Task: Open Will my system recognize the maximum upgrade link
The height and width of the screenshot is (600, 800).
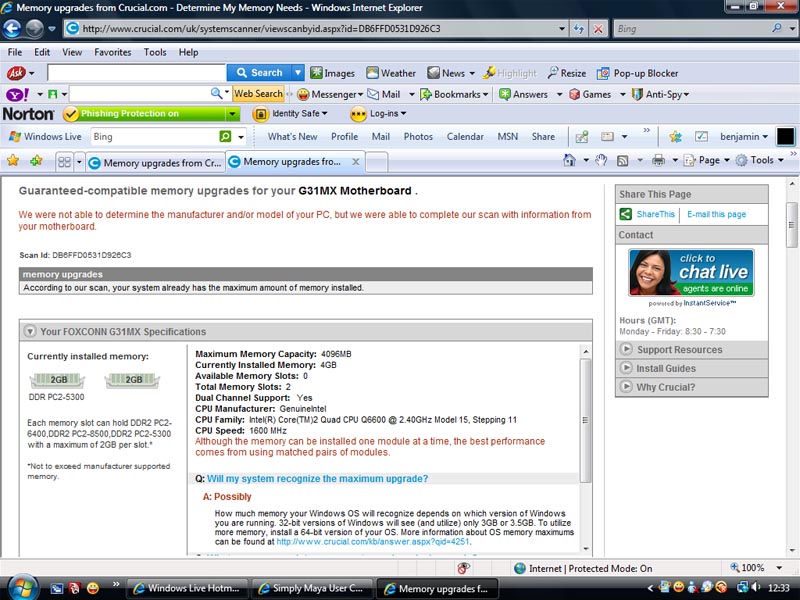Action: coord(317,479)
